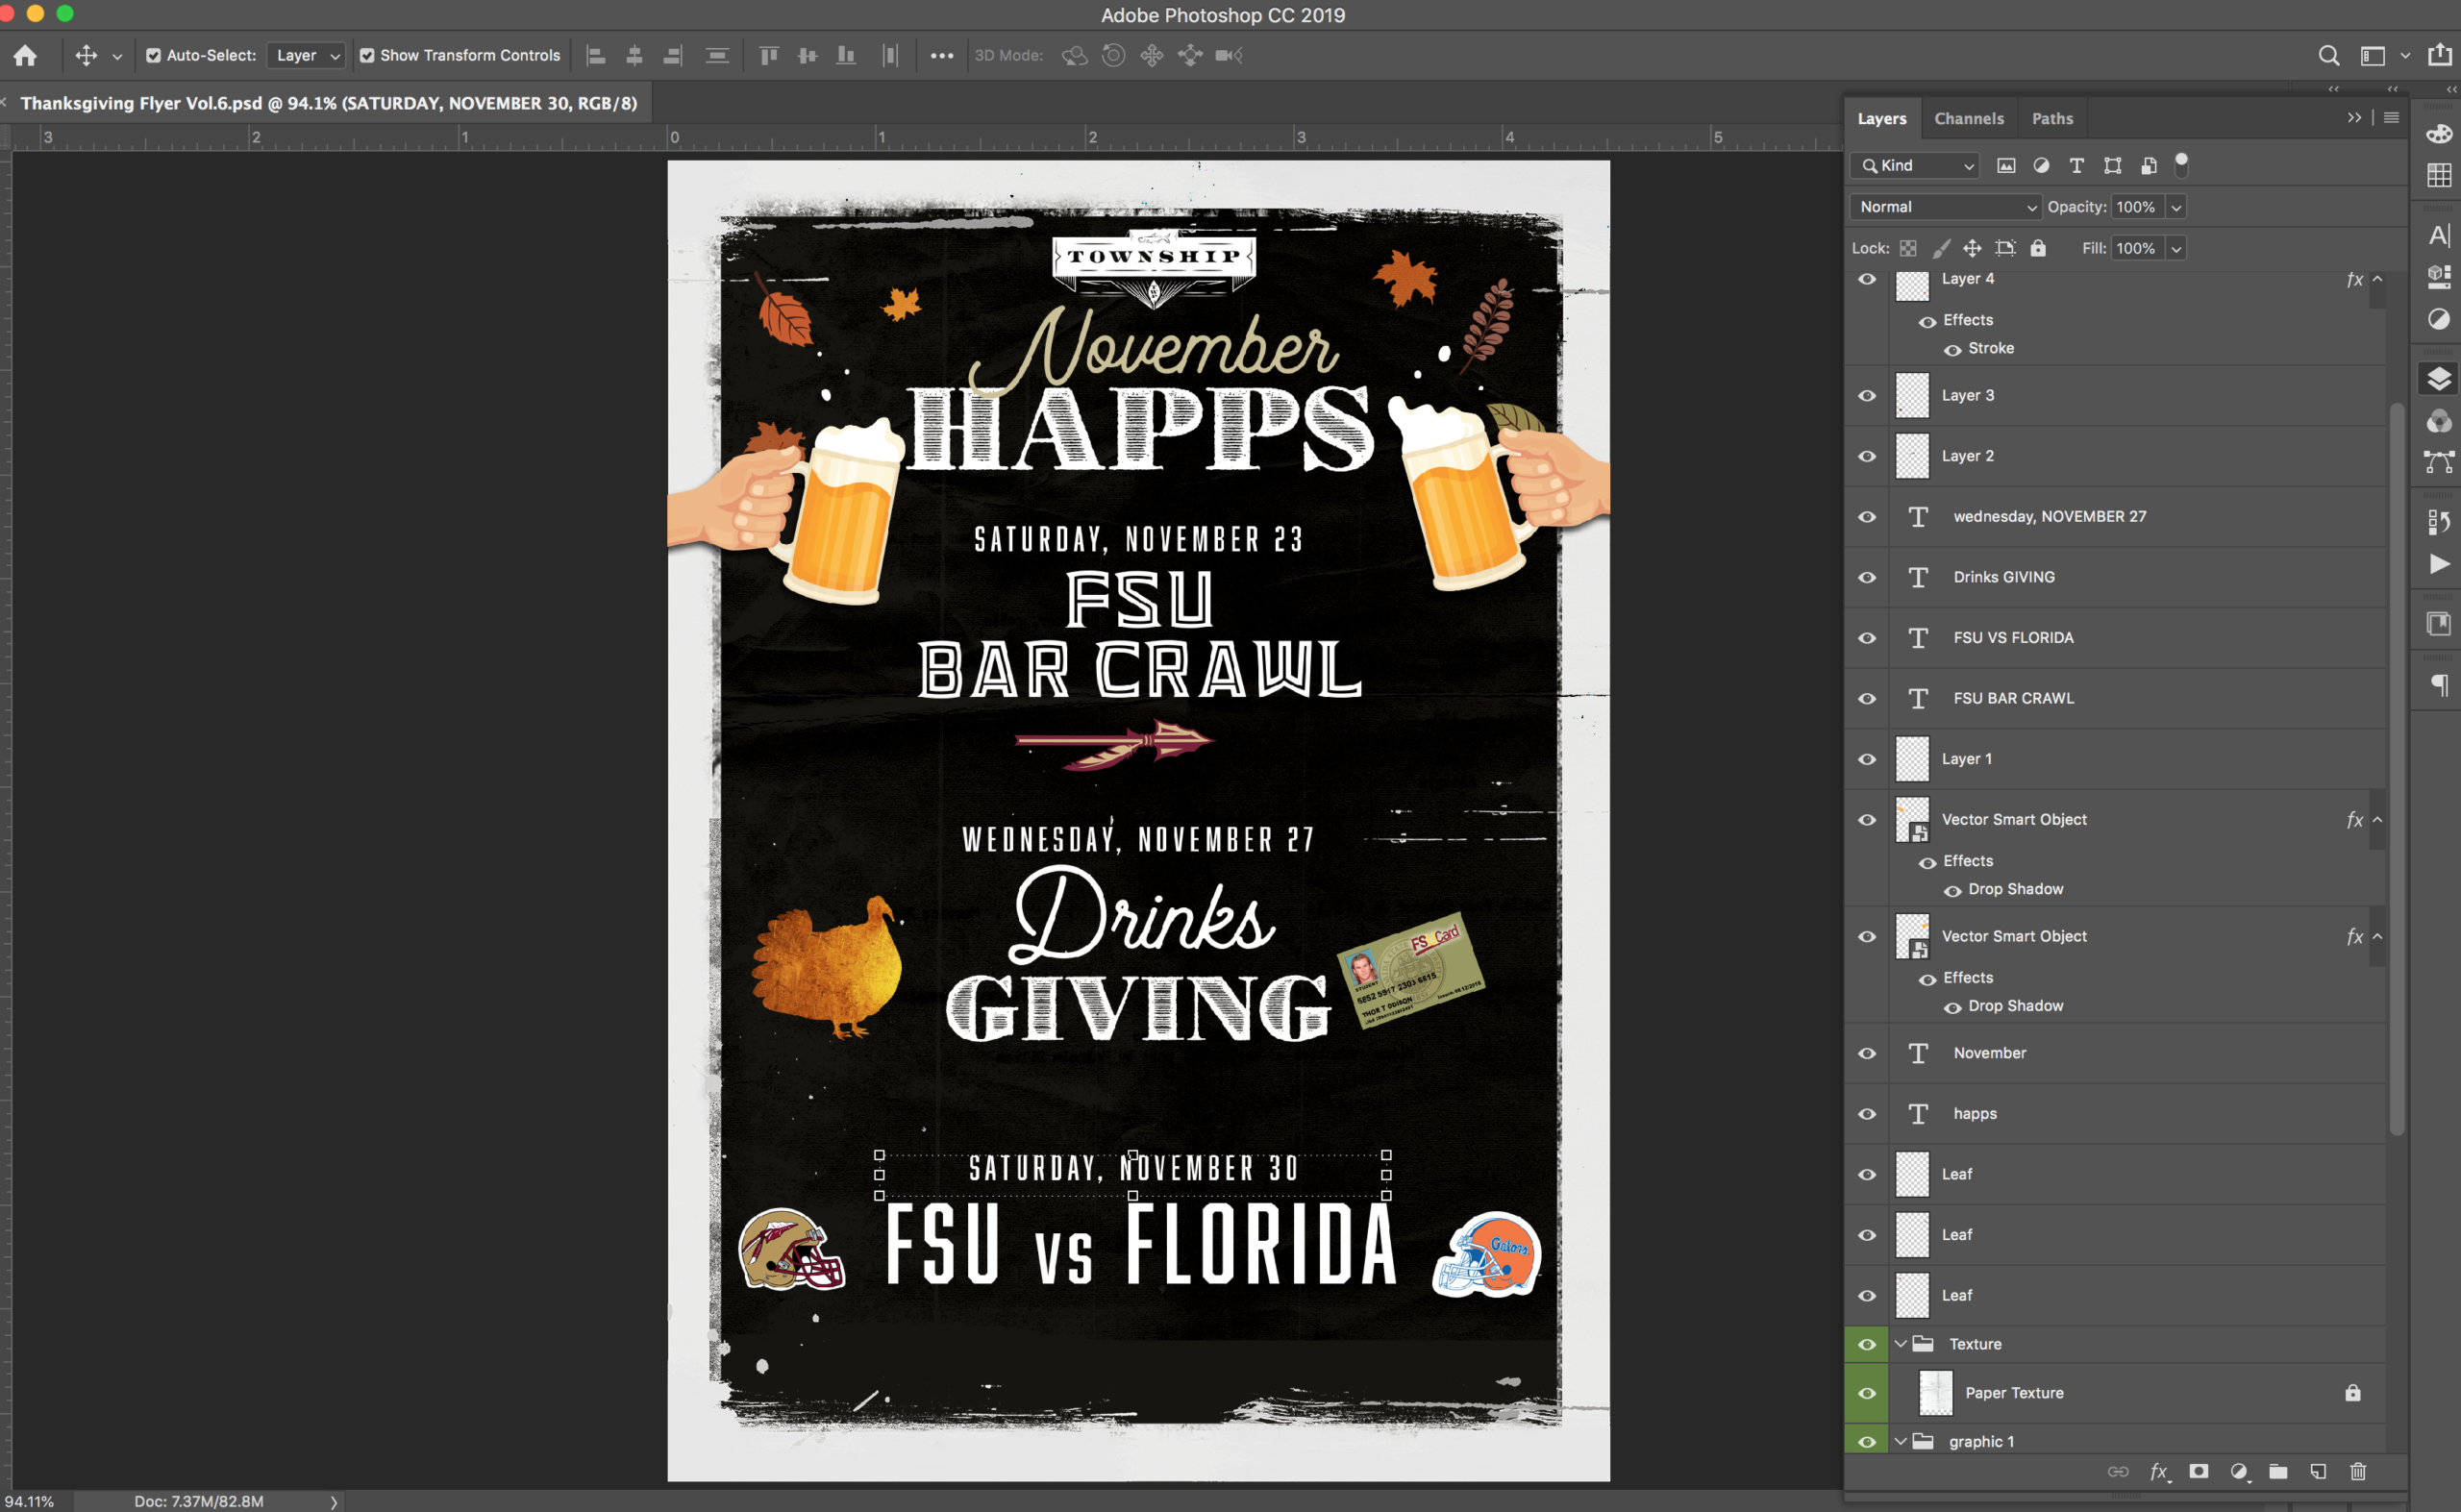Filter layers by shape layer icon

[2112, 166]
